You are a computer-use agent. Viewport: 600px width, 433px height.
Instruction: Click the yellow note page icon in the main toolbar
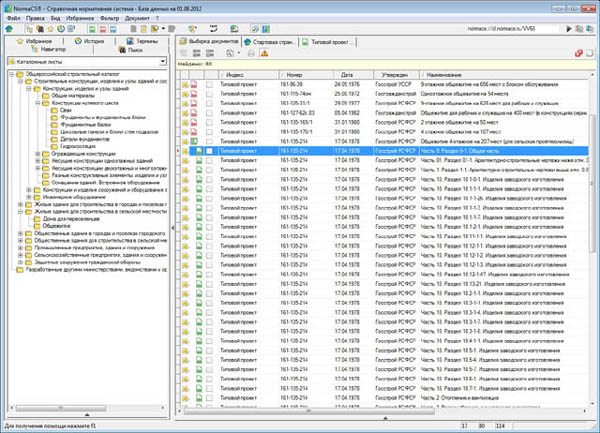click(x=144, y=29)
